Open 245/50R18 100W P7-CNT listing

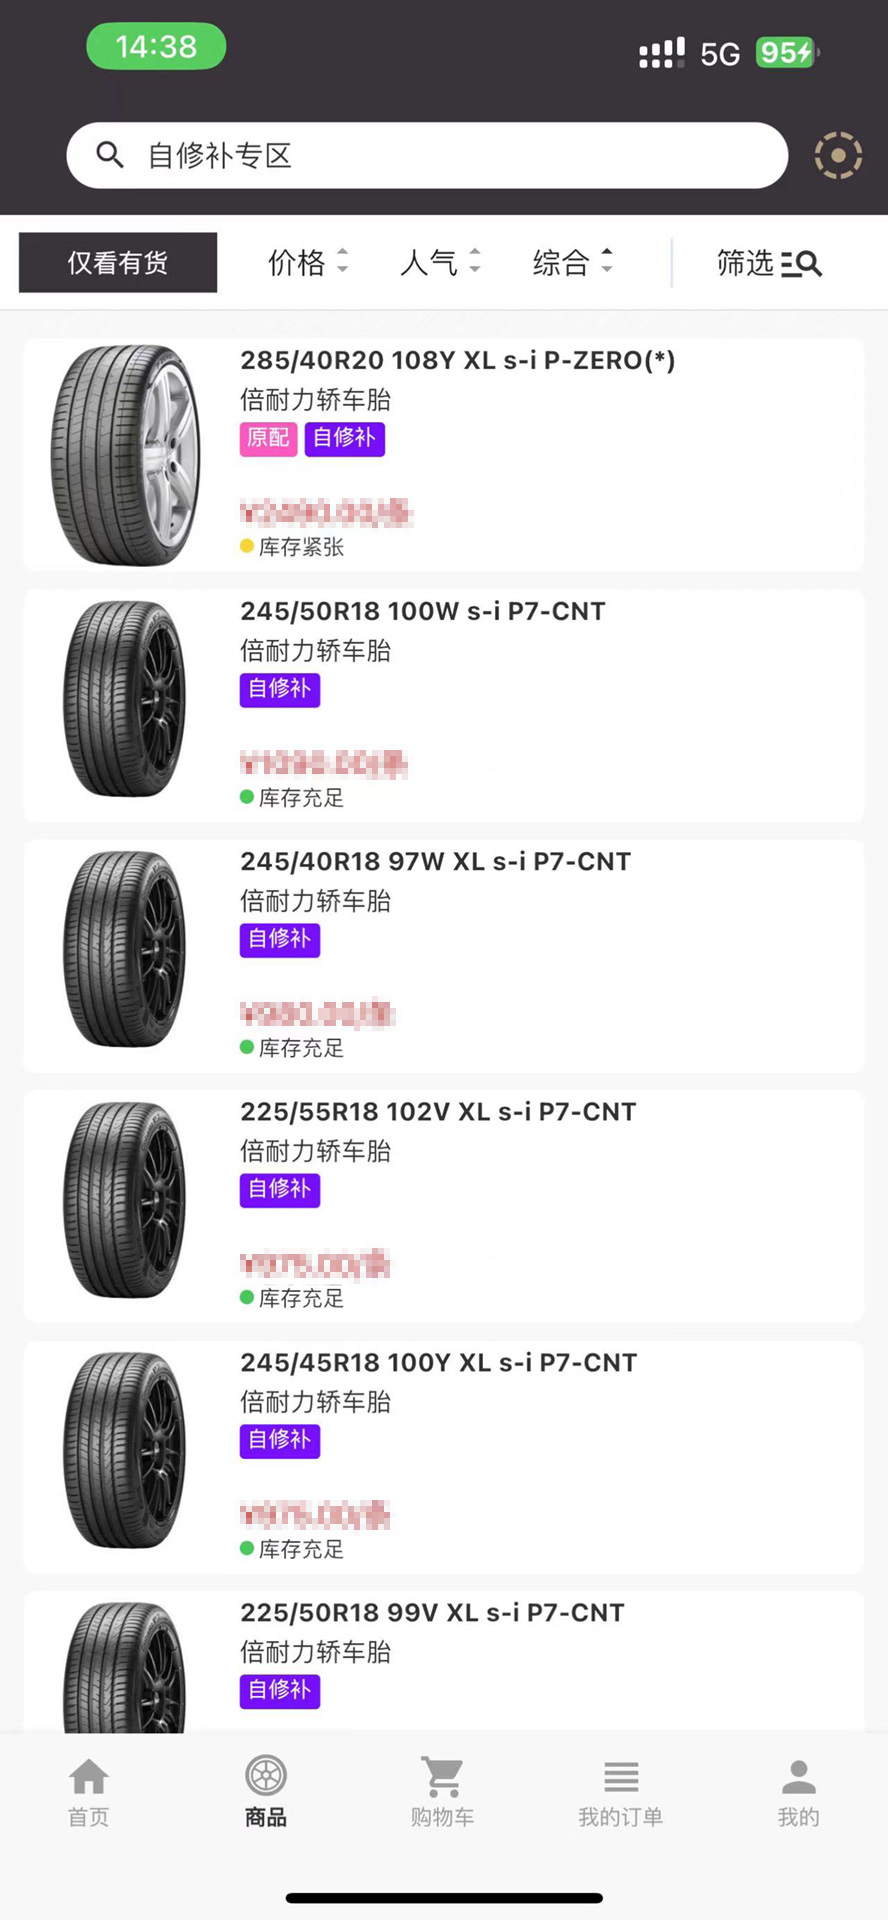[423, 611]
